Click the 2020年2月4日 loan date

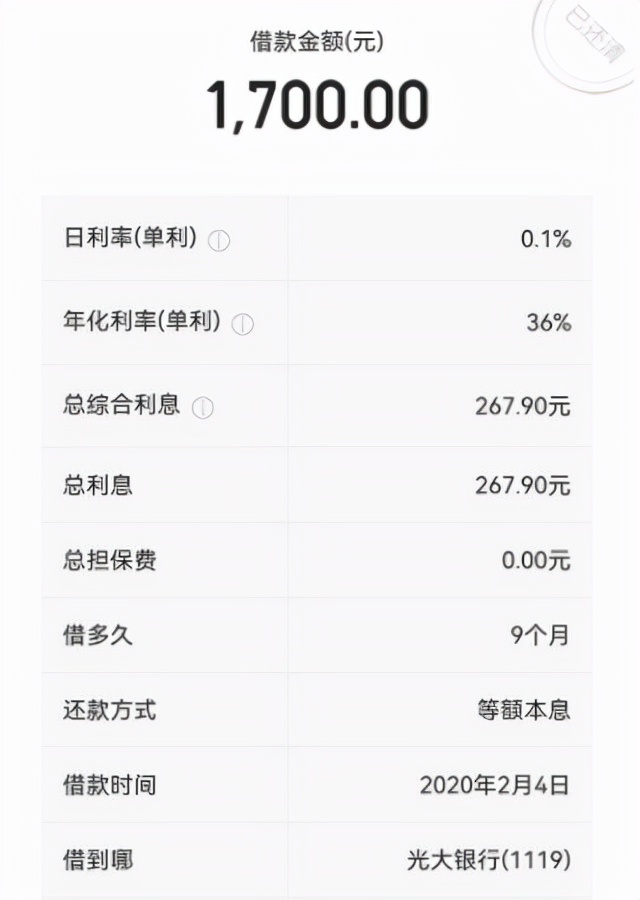pos(495,785)
